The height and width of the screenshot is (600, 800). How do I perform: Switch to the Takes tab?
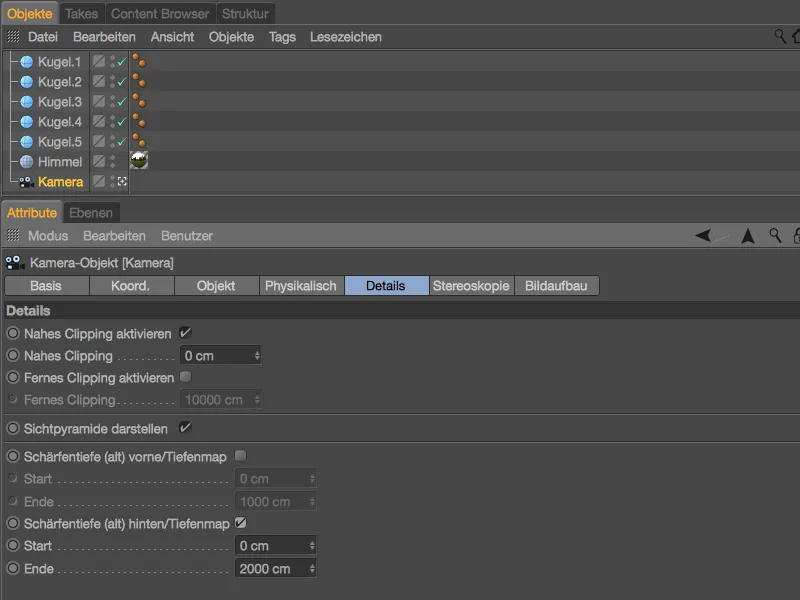(x=82, y=14)
